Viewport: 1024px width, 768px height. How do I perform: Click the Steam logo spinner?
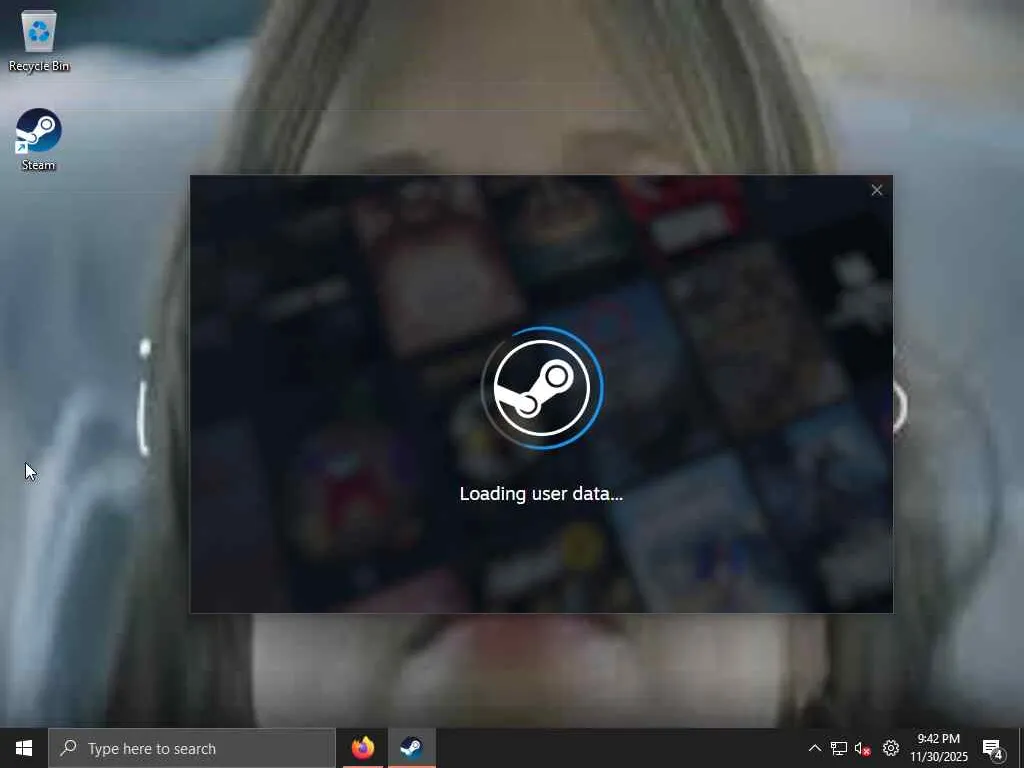point(541,388)
